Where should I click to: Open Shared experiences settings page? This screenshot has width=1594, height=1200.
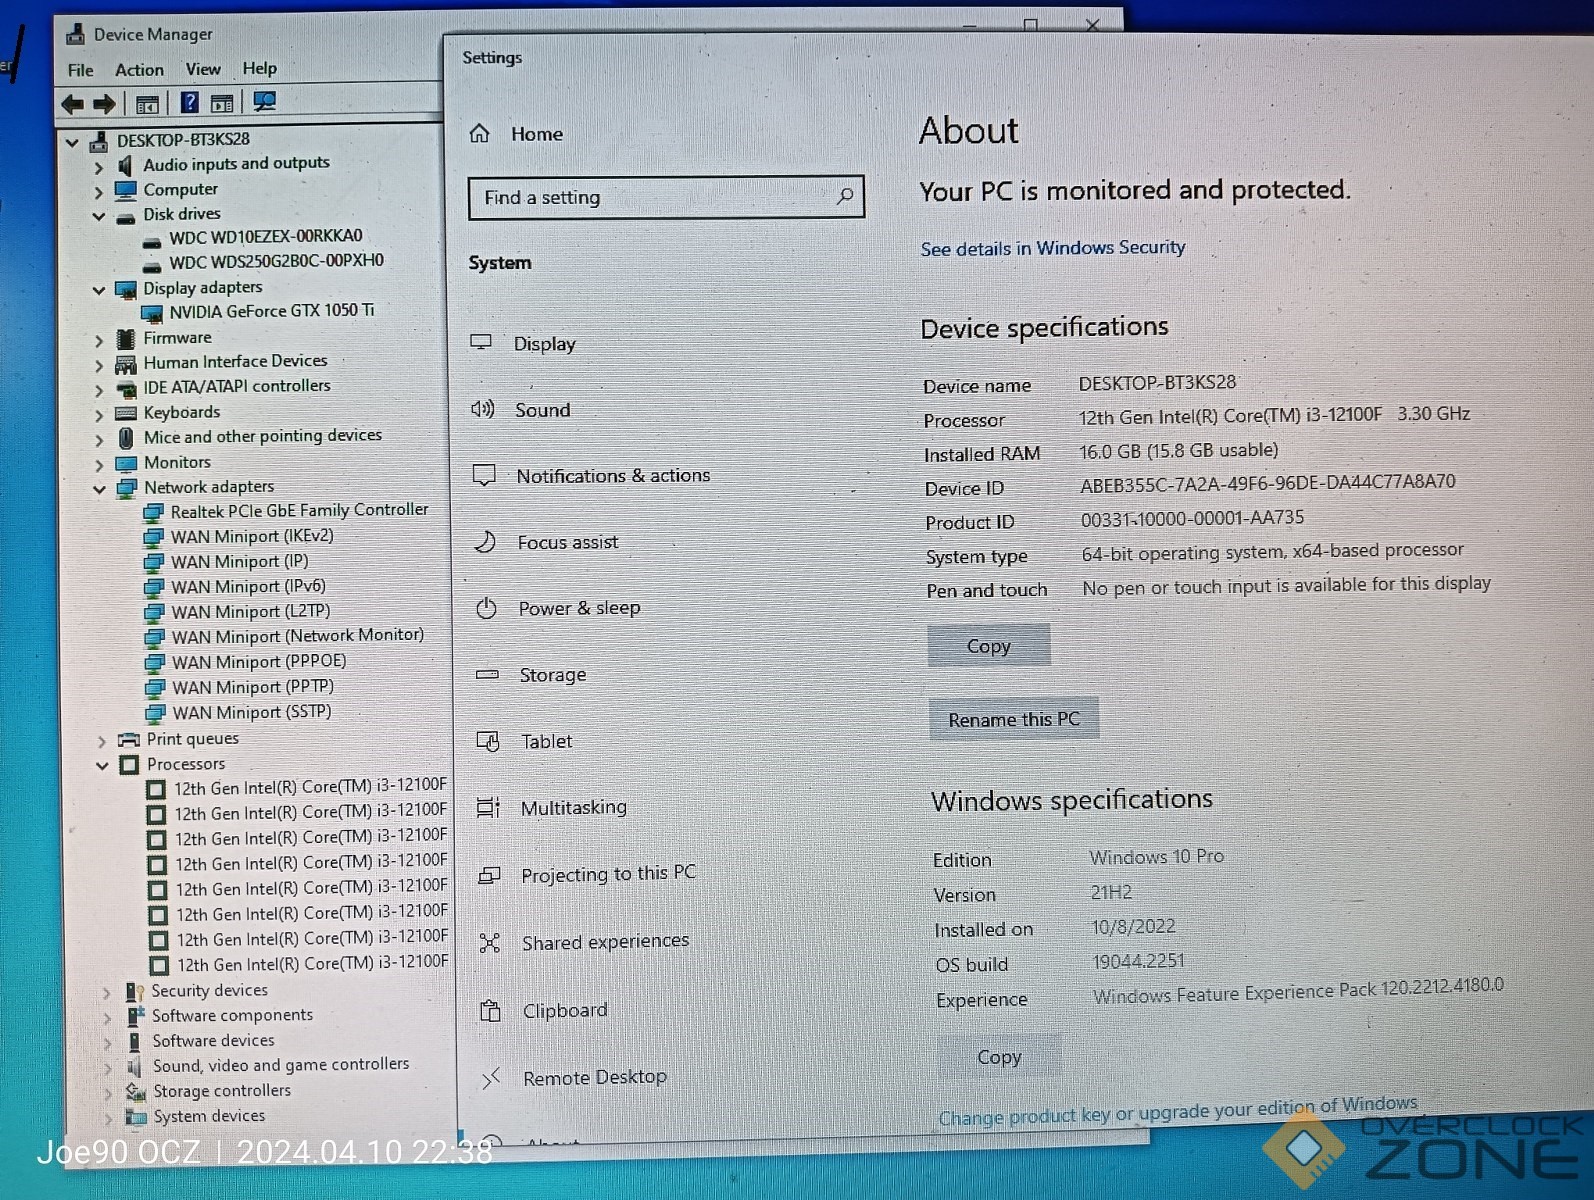[x=605, y=942]
